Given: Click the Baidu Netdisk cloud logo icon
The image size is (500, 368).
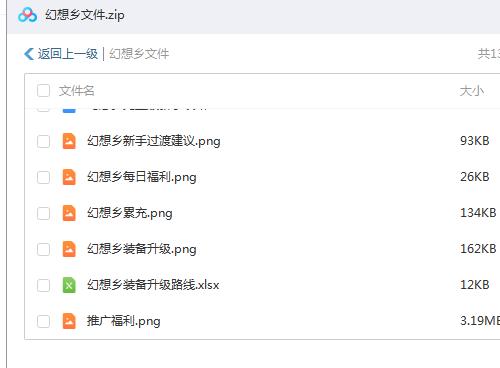Looking at the screenshot, I should (27, 15).
